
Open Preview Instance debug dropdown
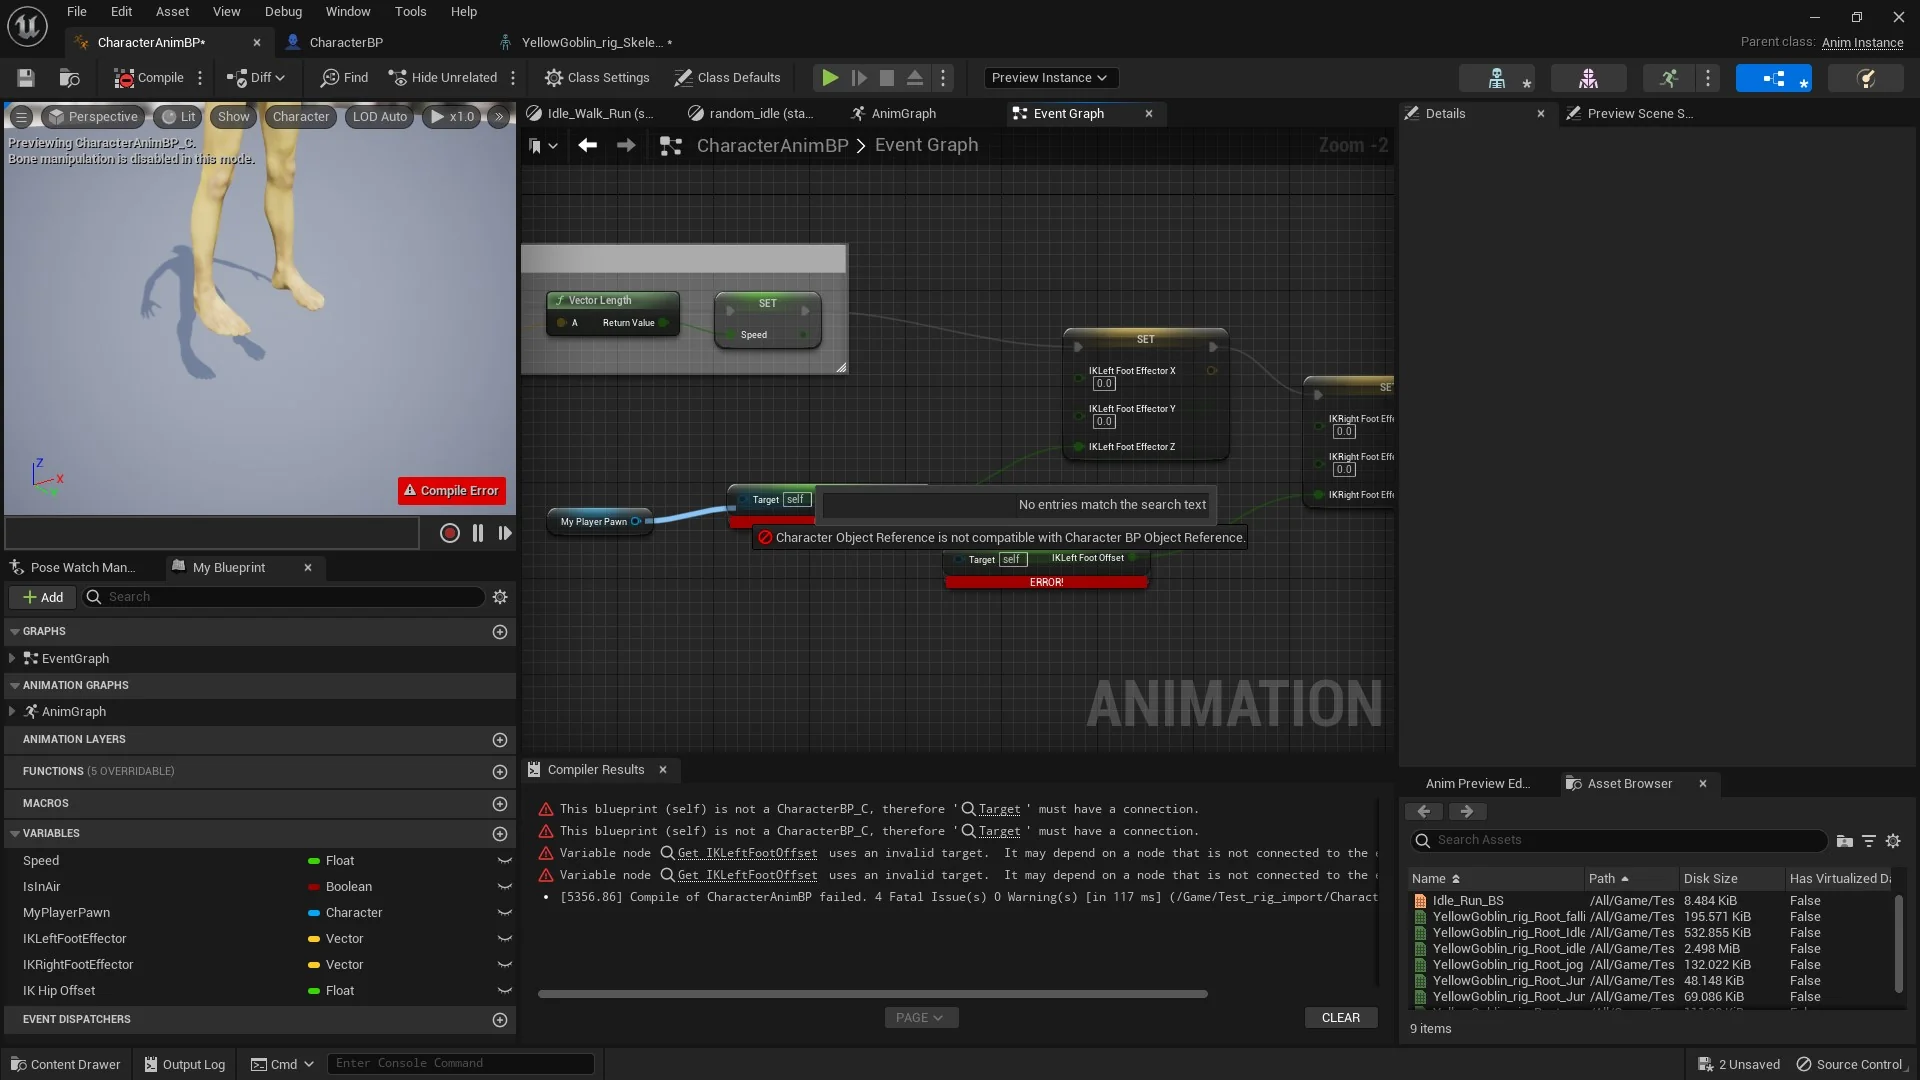coord(1049,78)
